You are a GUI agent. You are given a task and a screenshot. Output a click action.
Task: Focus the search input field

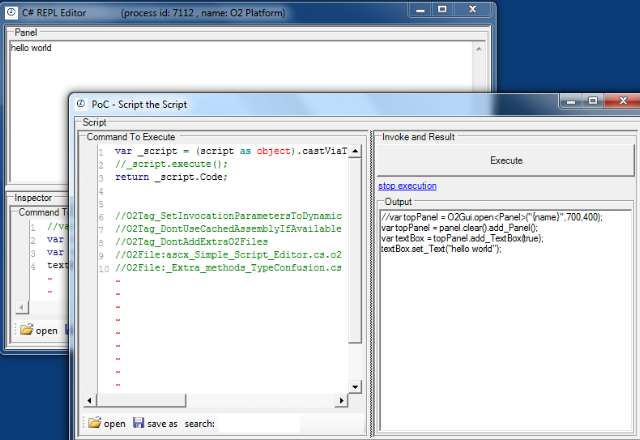pos(259,424)
